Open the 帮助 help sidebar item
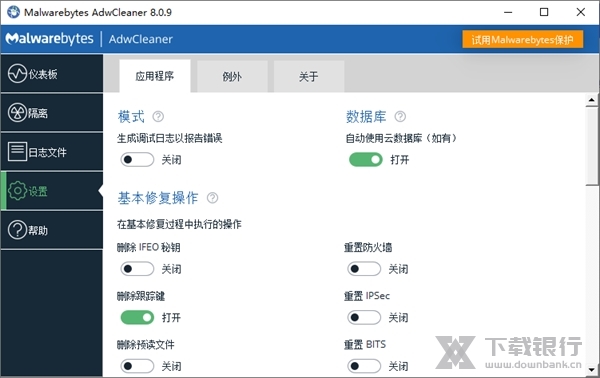 coord(52,230)
